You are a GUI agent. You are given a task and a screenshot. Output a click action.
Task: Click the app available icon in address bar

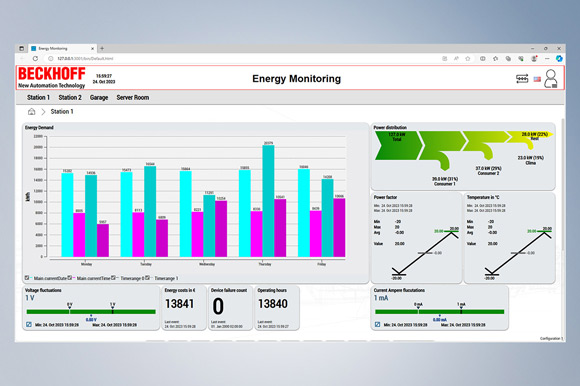(x=445, y=58)
